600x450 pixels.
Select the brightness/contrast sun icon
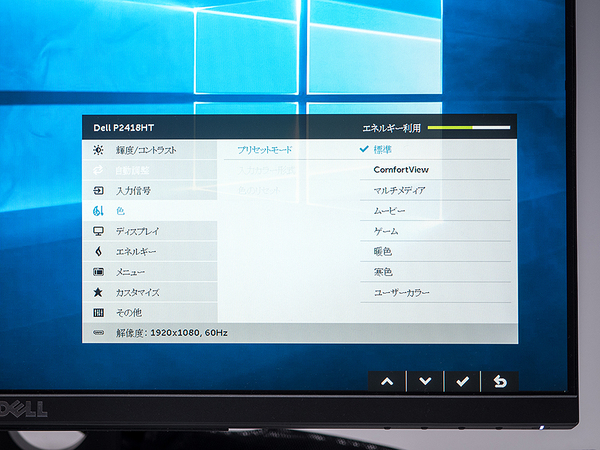coord(98,150)
